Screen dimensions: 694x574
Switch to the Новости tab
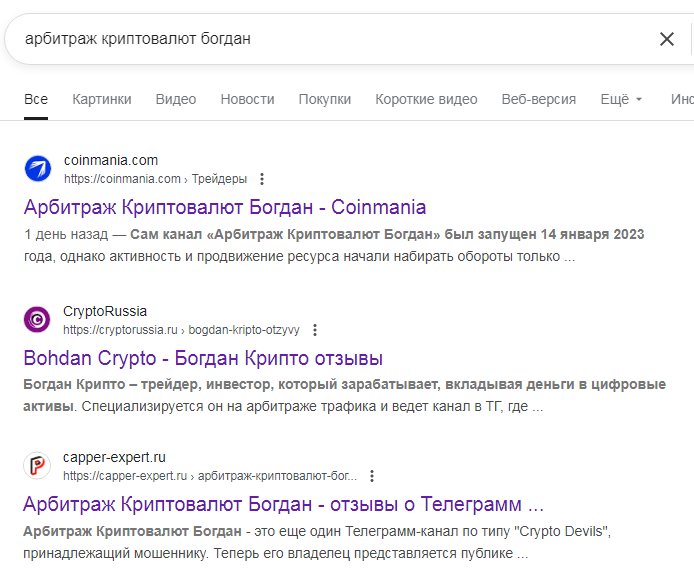pos(247,99)
